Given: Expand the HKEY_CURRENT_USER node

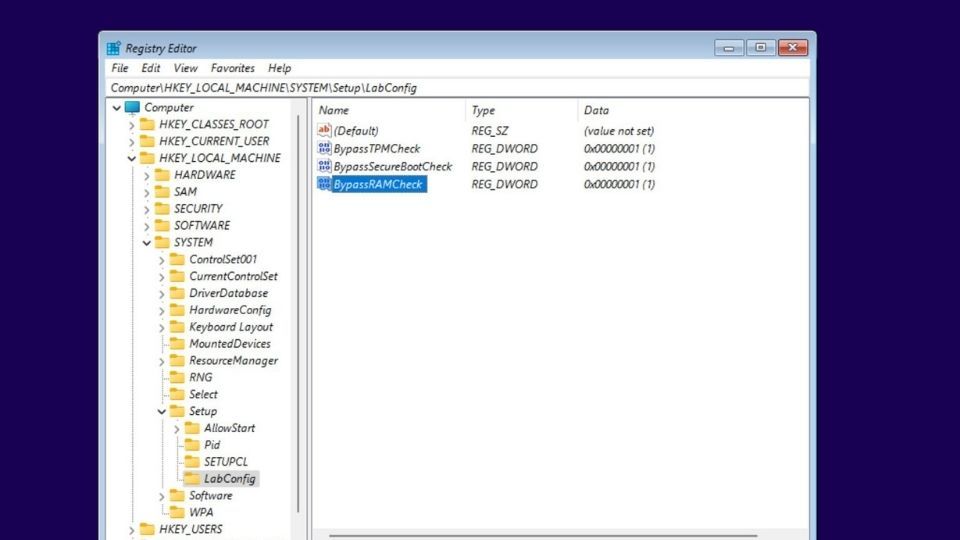Looking at the screenshot, I should click(132, 141).
